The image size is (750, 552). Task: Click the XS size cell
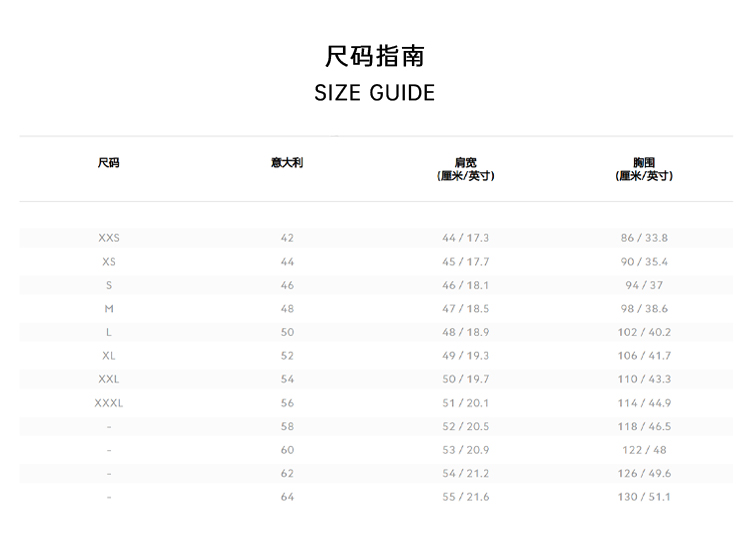(x=109, y=262)
